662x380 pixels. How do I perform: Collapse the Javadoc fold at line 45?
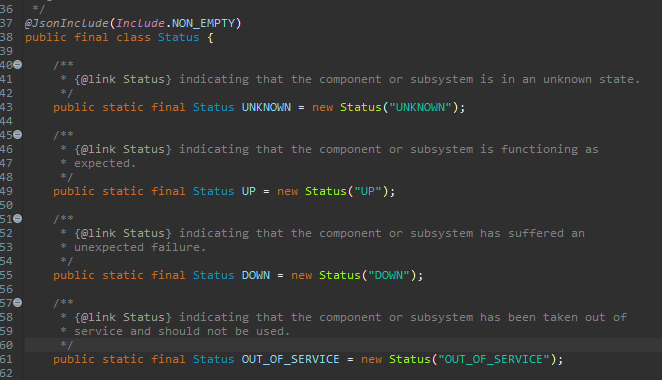click(17, 135)
